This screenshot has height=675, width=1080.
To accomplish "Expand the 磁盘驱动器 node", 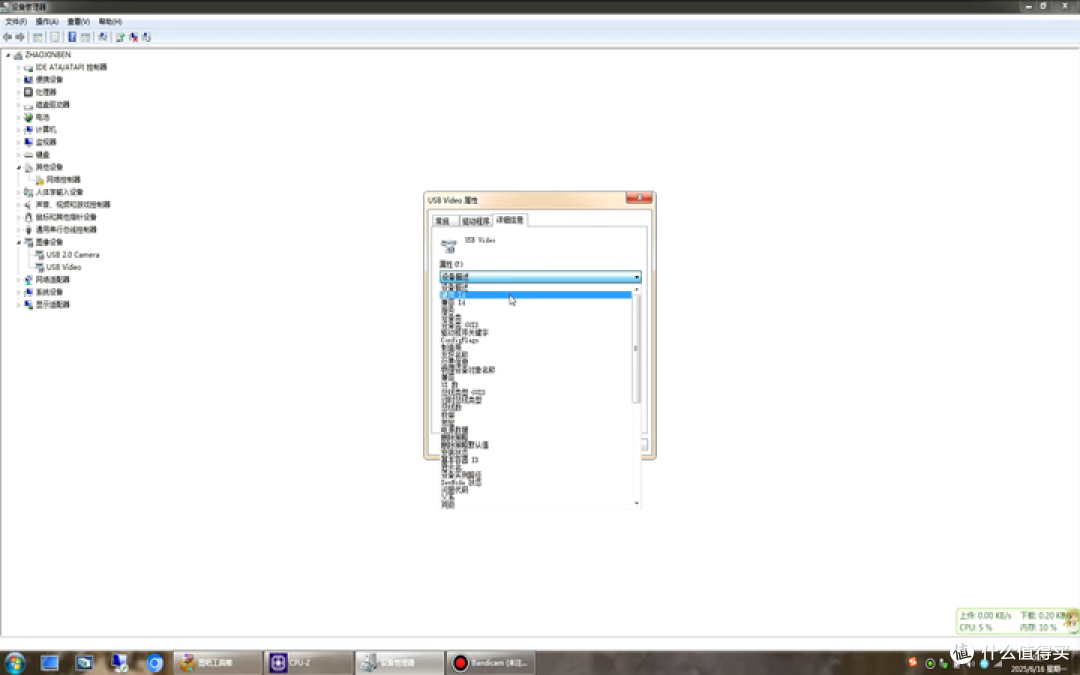I will tap(19, 105).
